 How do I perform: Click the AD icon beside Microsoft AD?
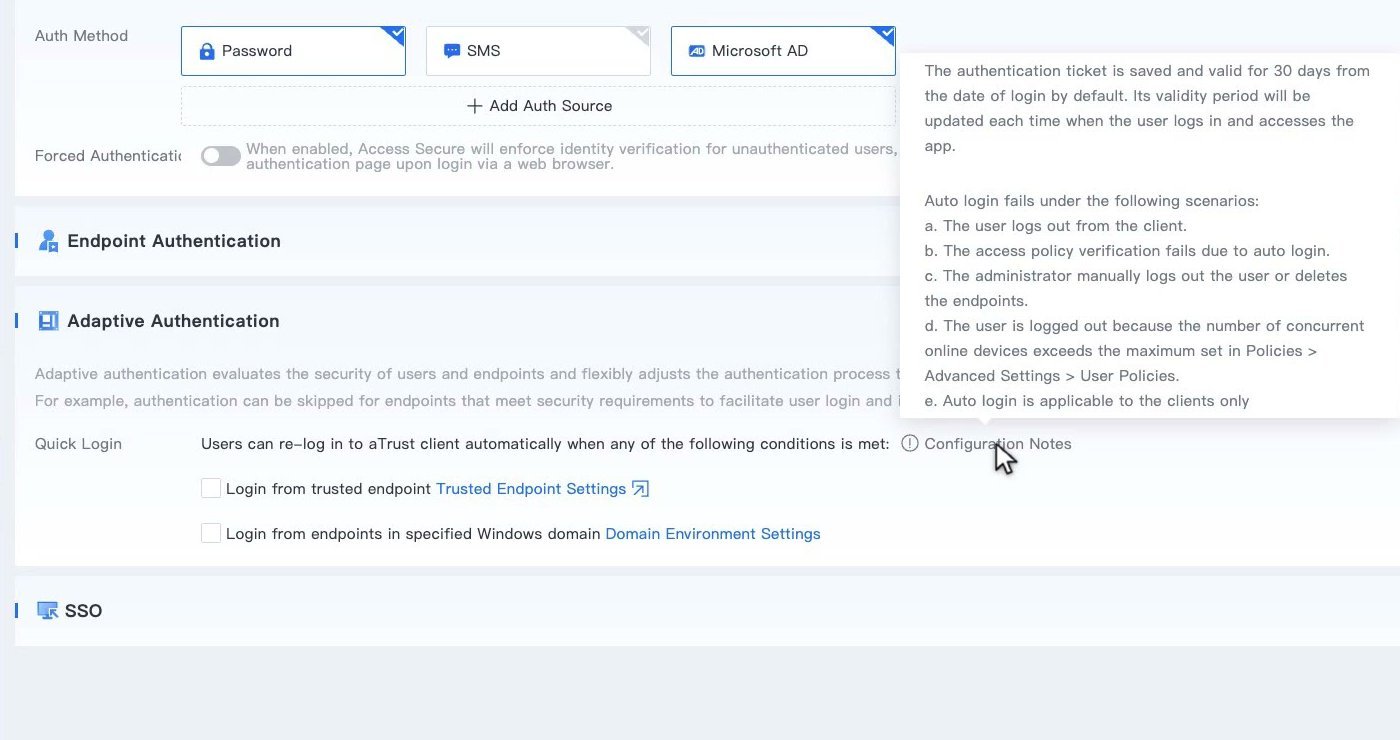click(697, 51)
